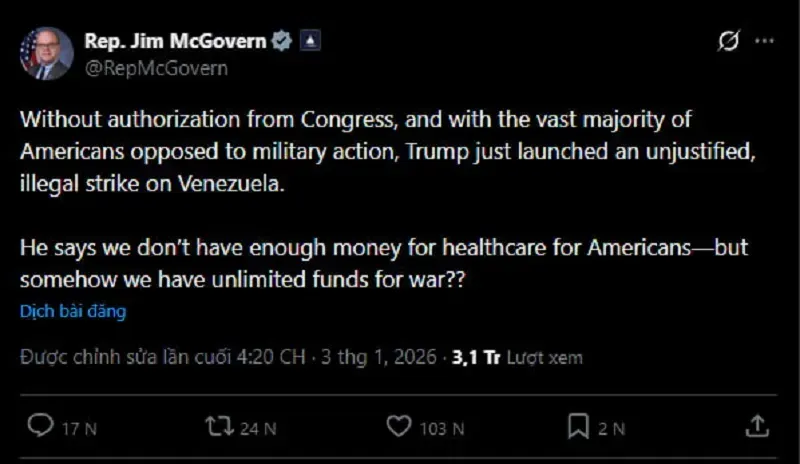Viewport: 800px width, 464px height.
Task: Click the "2 N" bookmark count
Action: 612,428
